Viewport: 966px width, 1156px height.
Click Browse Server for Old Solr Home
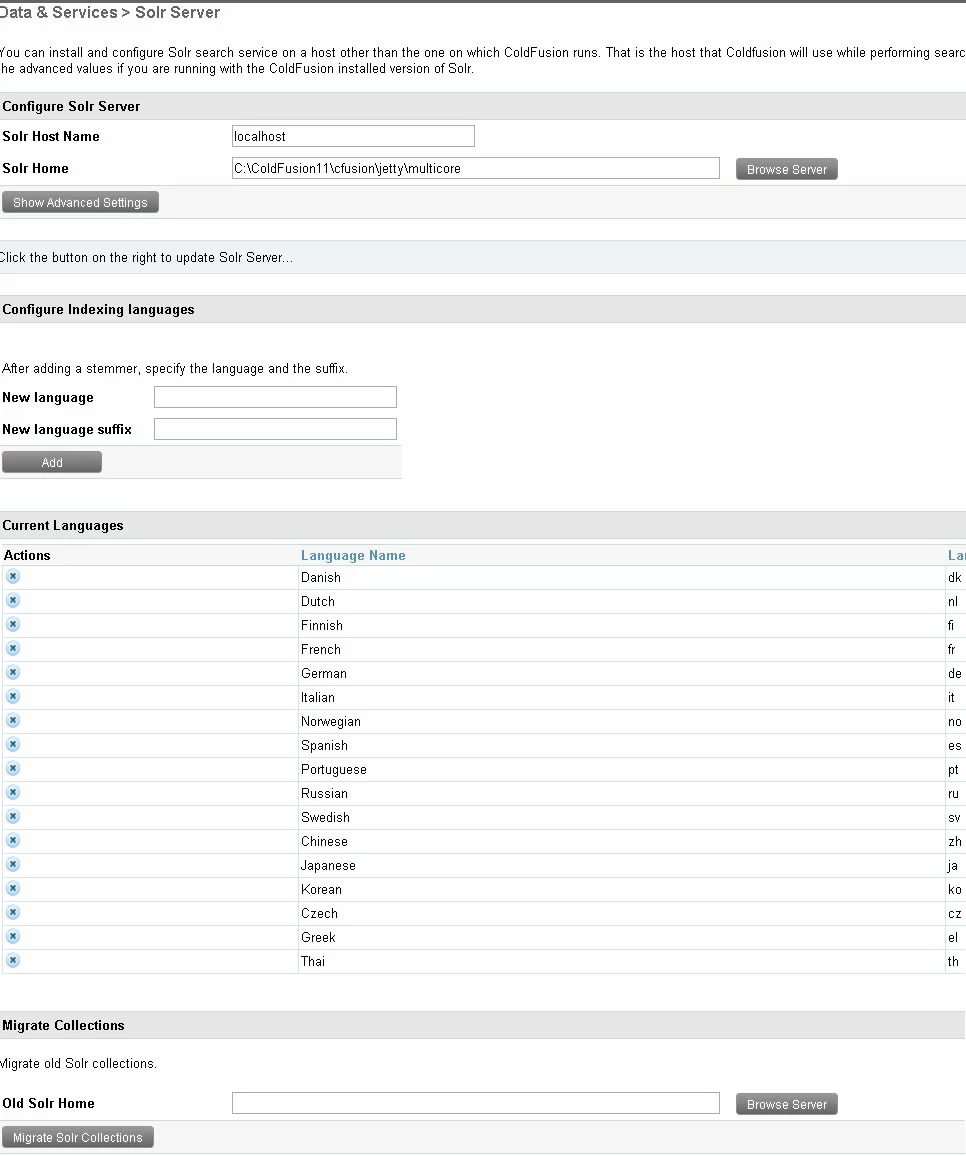pyautogui.click(x=787, y=1104)
